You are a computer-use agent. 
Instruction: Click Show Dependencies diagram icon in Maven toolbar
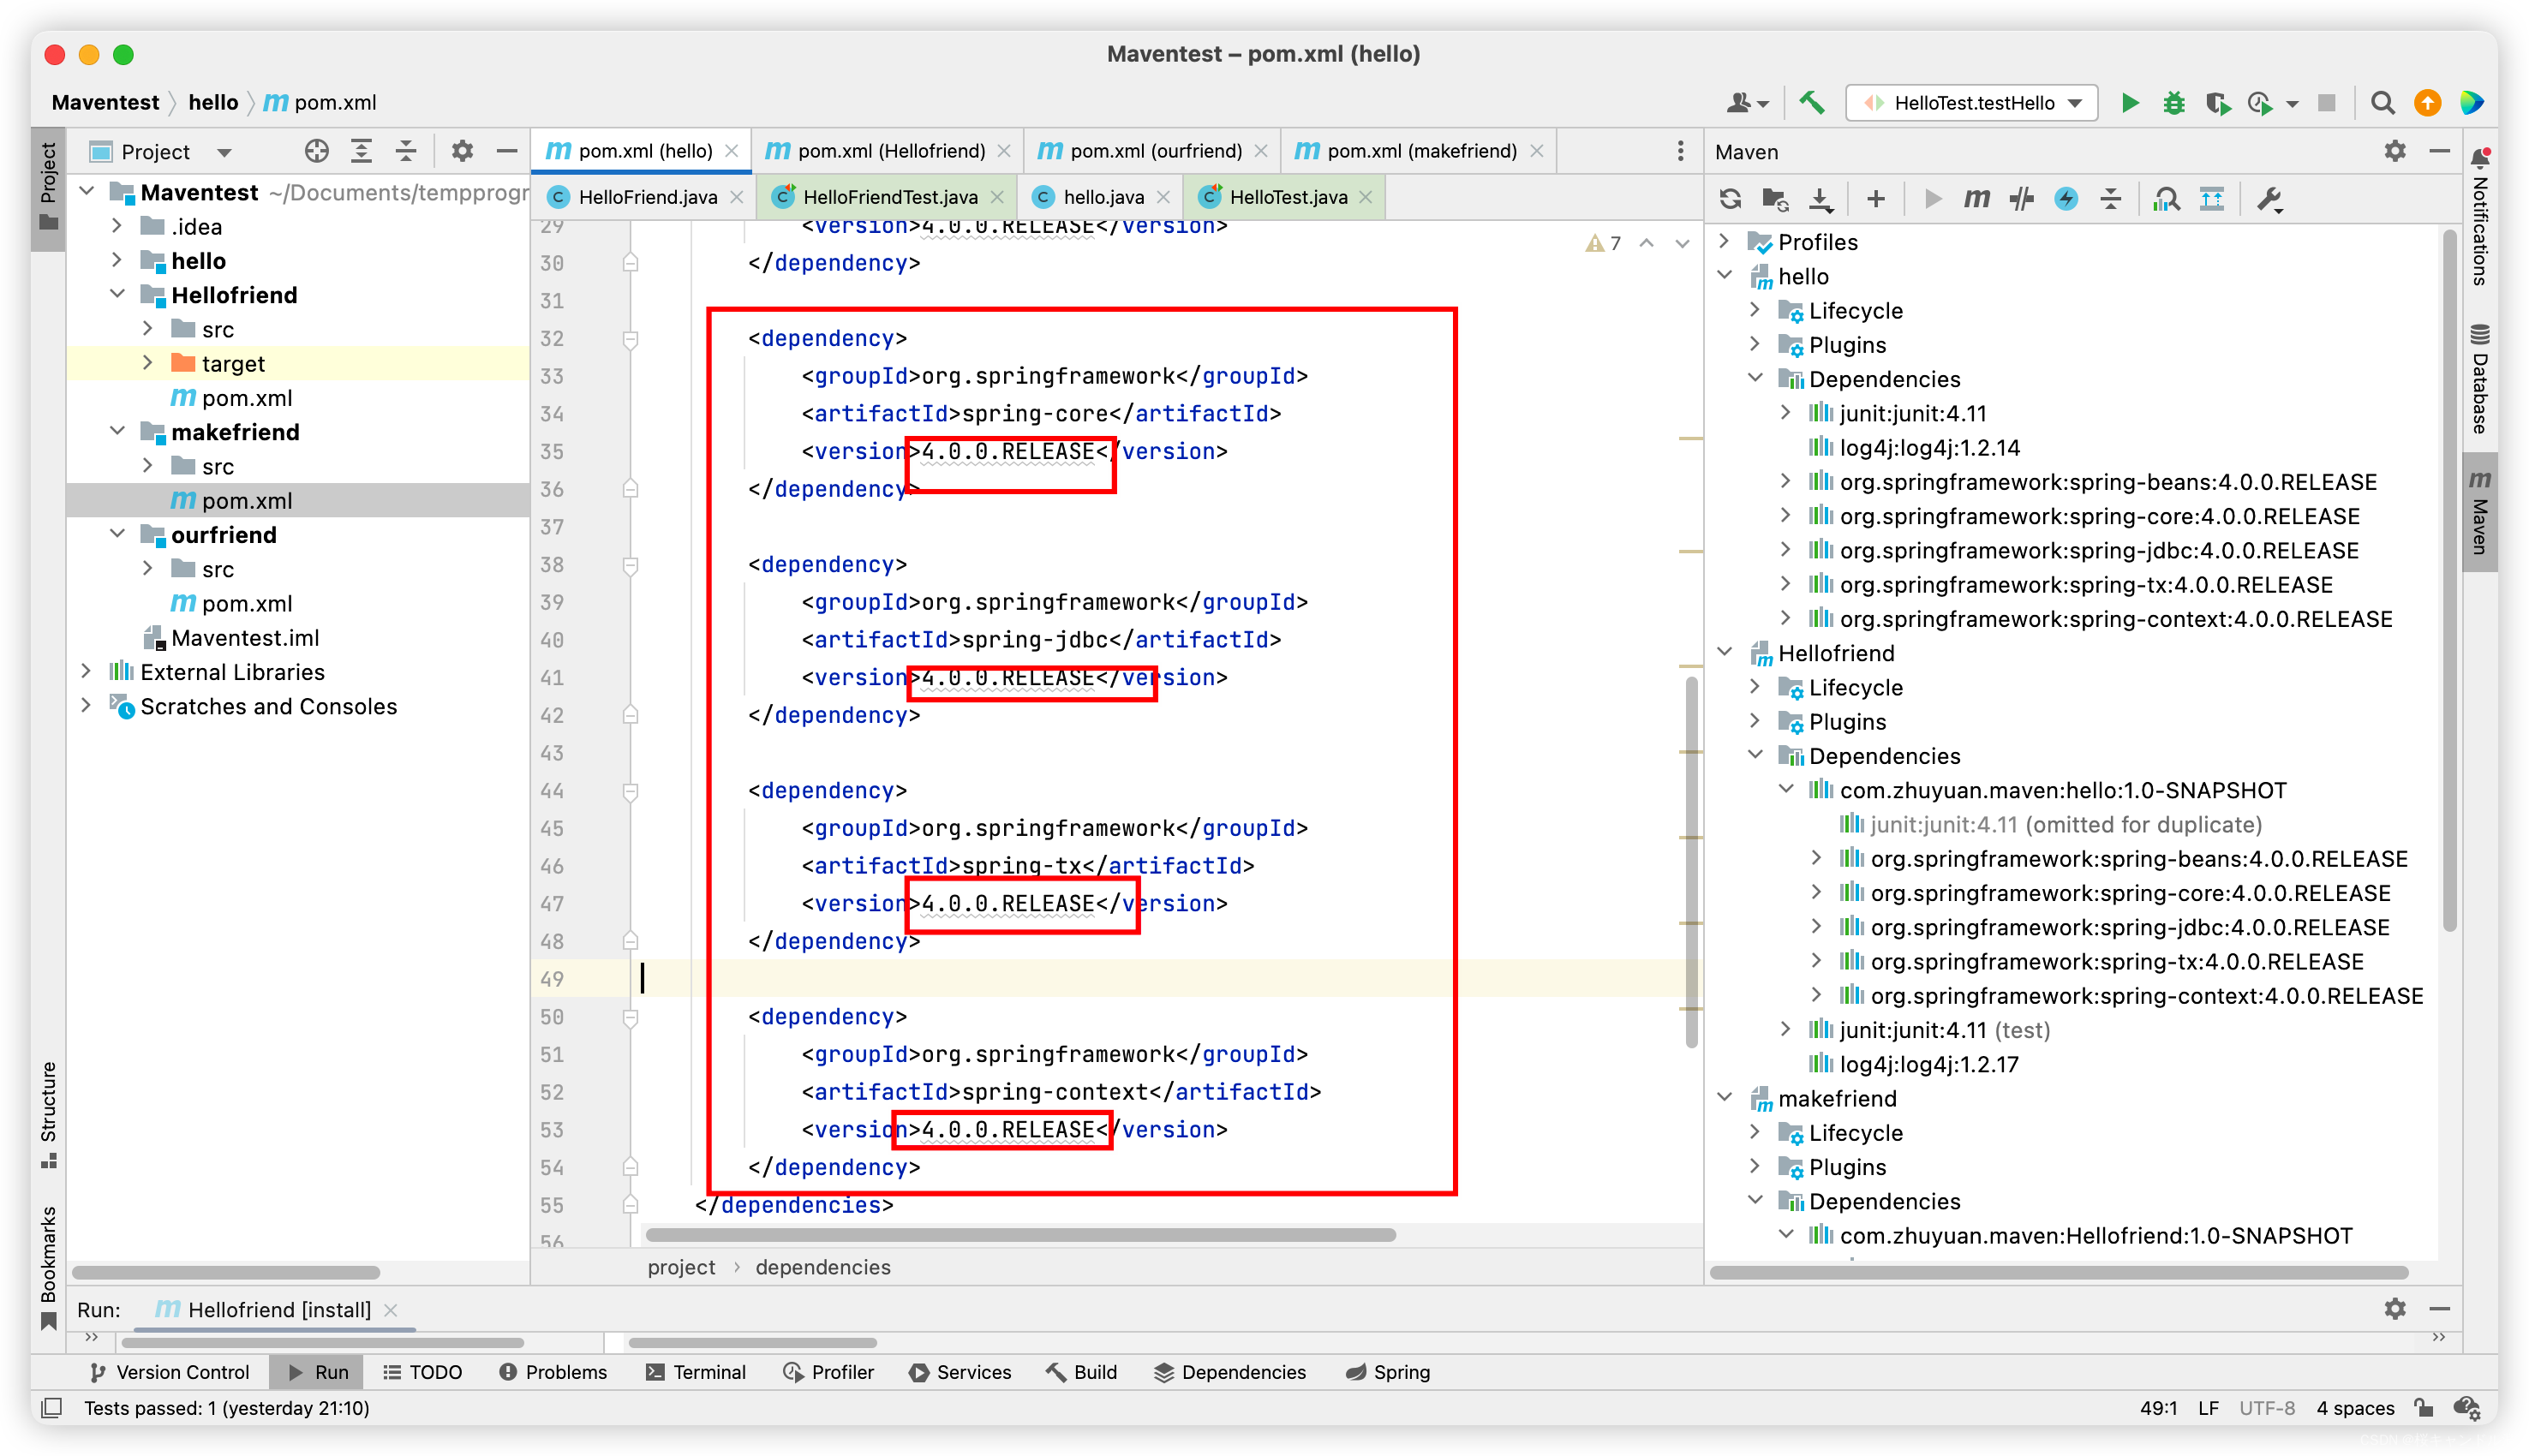click(2211, 199)
